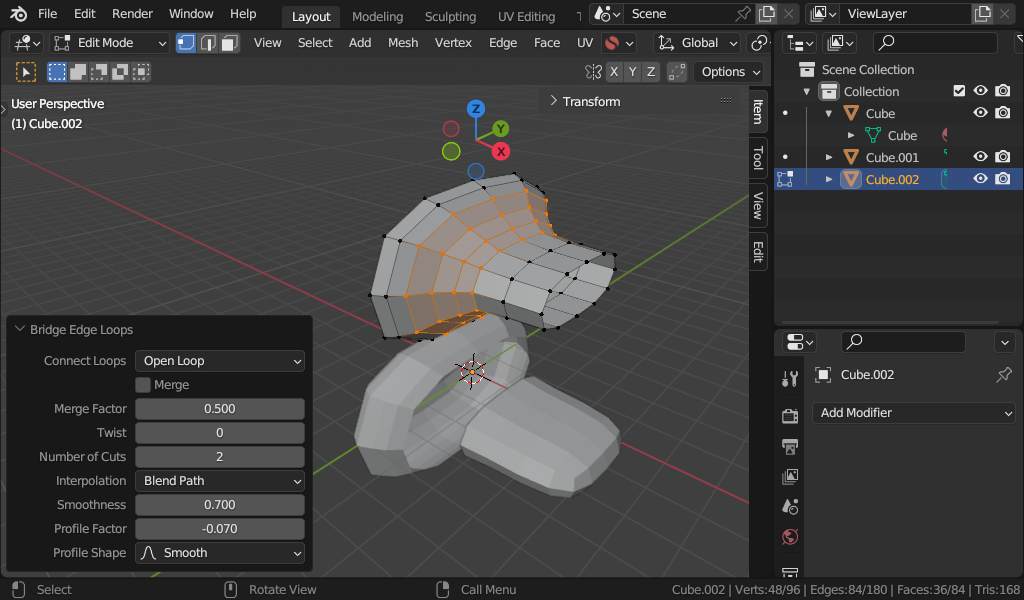Click the Y axis on navigation gizmo
The height and width of the screenshot is (600, 1024).
(x=500, y=129)
